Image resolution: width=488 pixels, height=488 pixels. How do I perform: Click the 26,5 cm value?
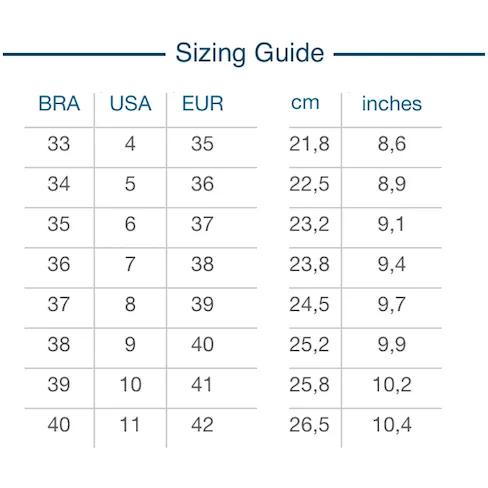[x=309, y=425]
